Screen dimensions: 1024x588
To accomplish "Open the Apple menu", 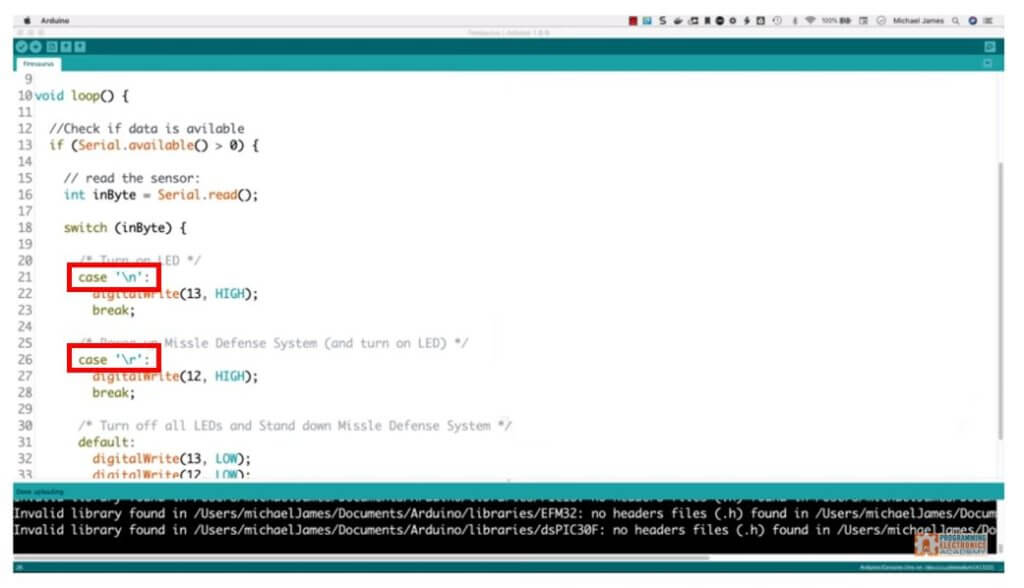I will point(27,19).
